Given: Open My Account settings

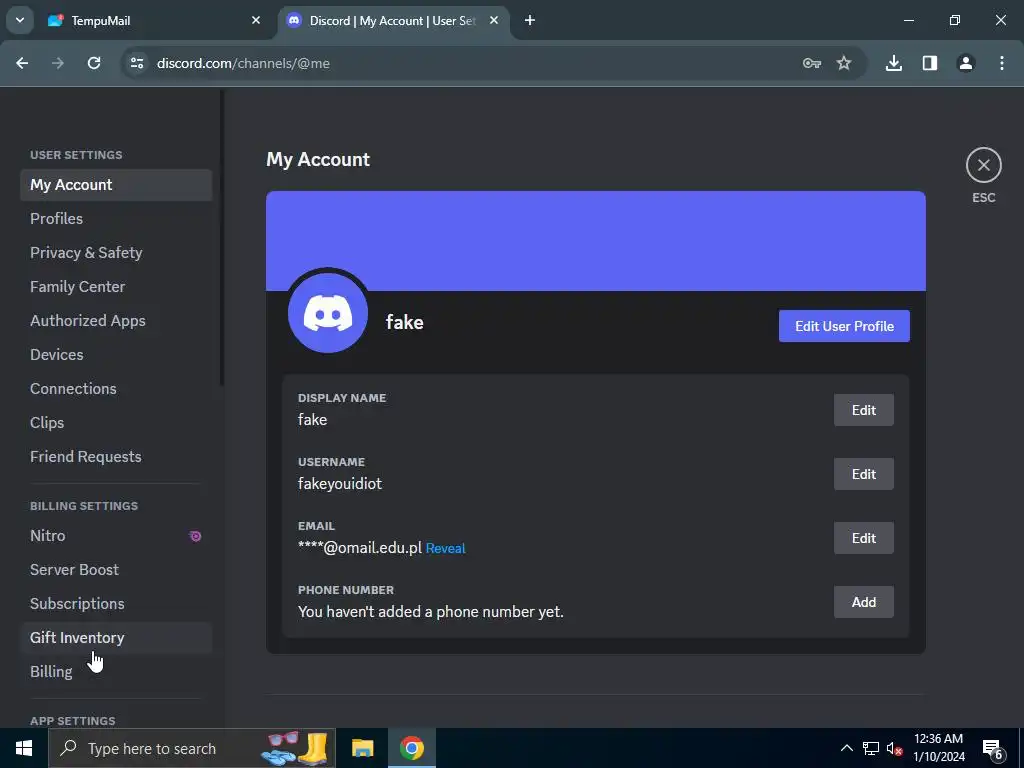Looking at the screenshot, I should [116, 185].
